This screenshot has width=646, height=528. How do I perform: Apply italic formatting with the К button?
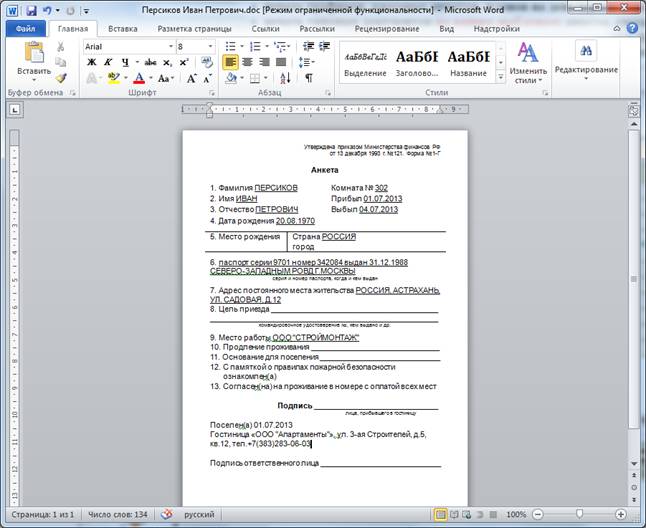pyautogui.click(x=106, y=62)
